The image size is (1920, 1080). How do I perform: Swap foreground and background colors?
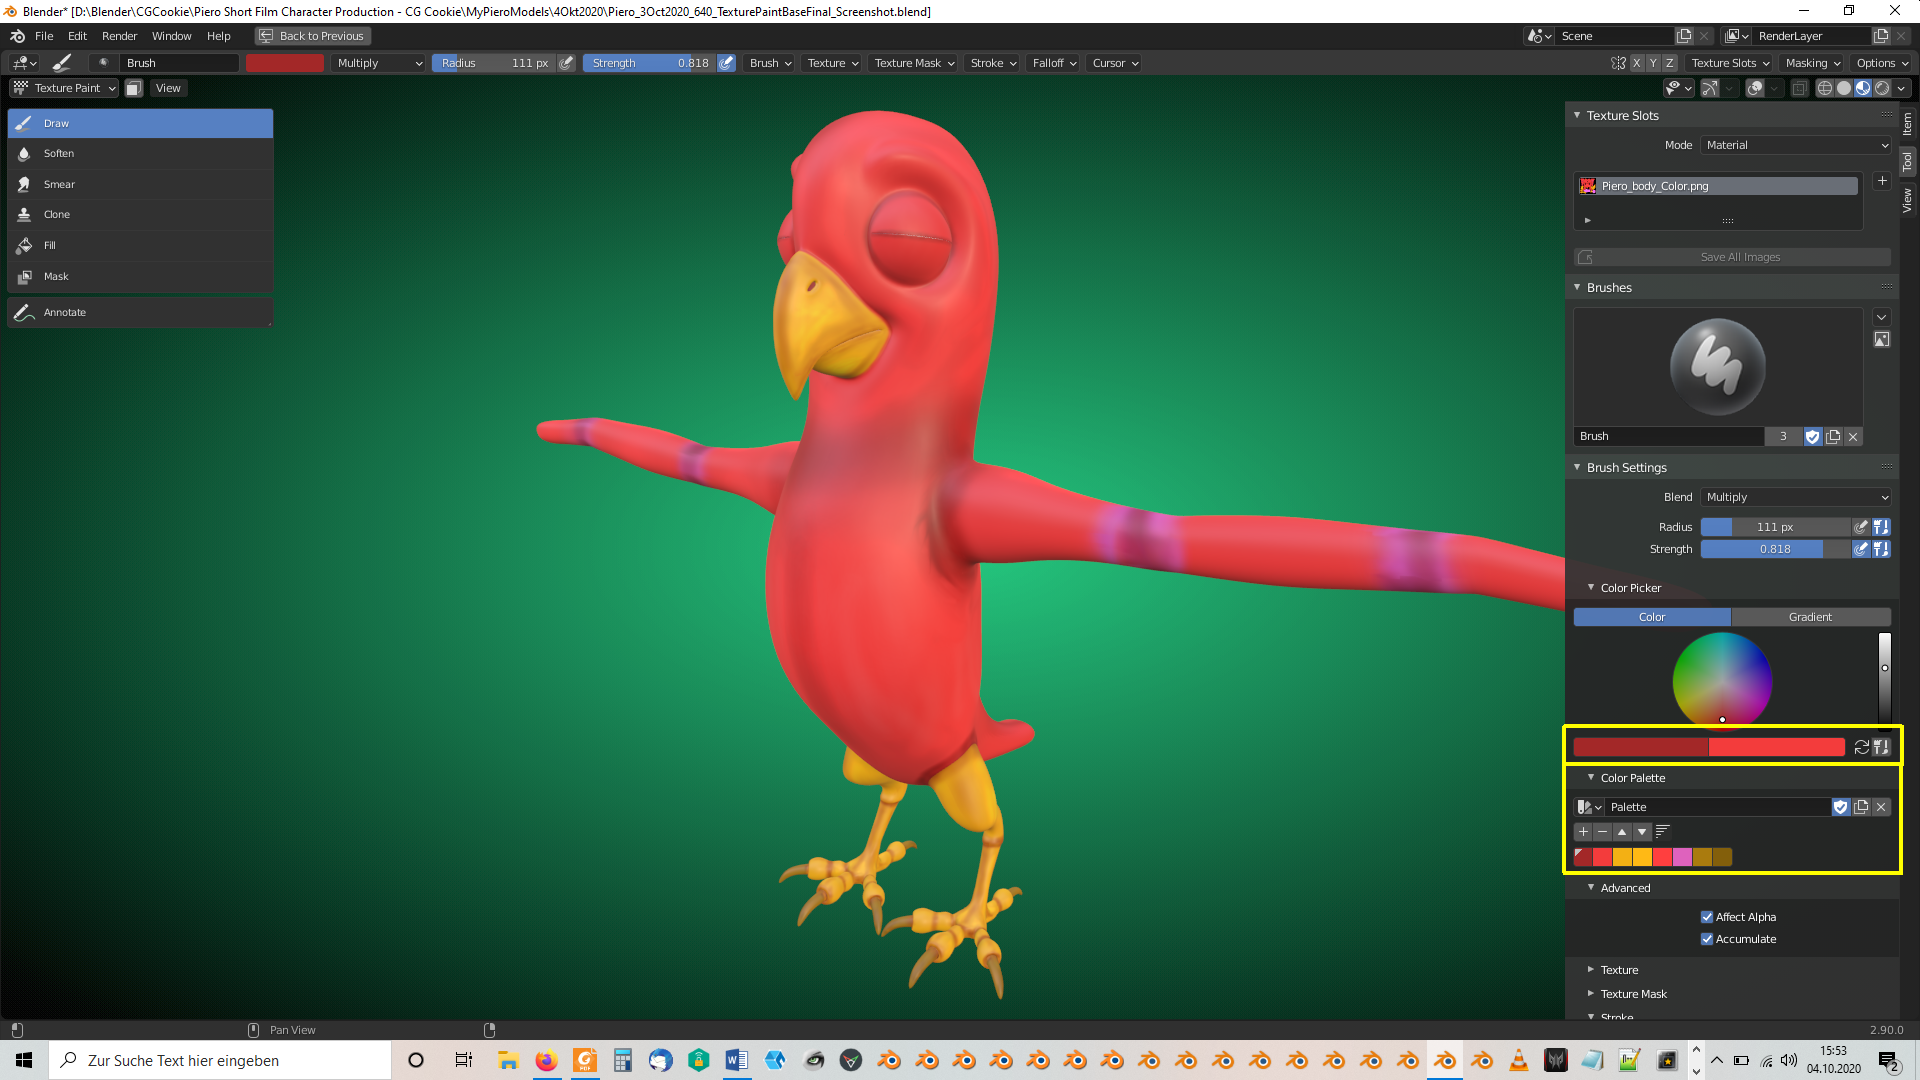pyautogui.click(x=1861, y=747)
